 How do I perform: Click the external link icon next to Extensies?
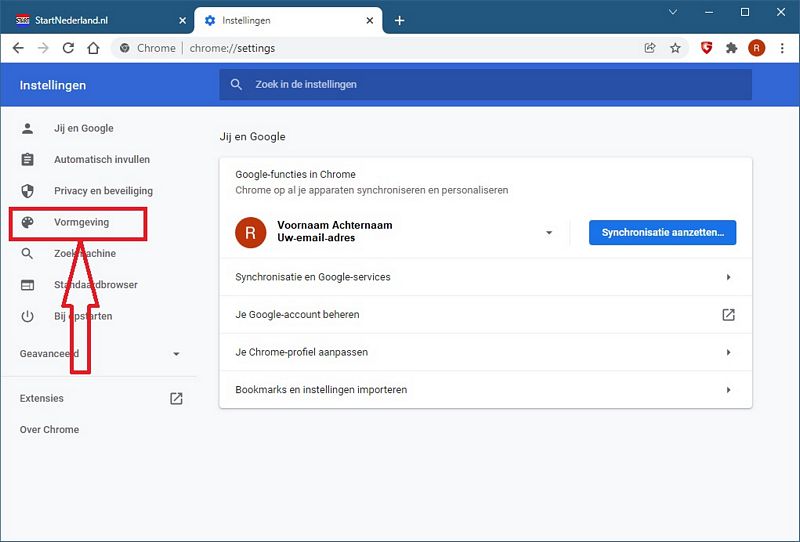176,398
